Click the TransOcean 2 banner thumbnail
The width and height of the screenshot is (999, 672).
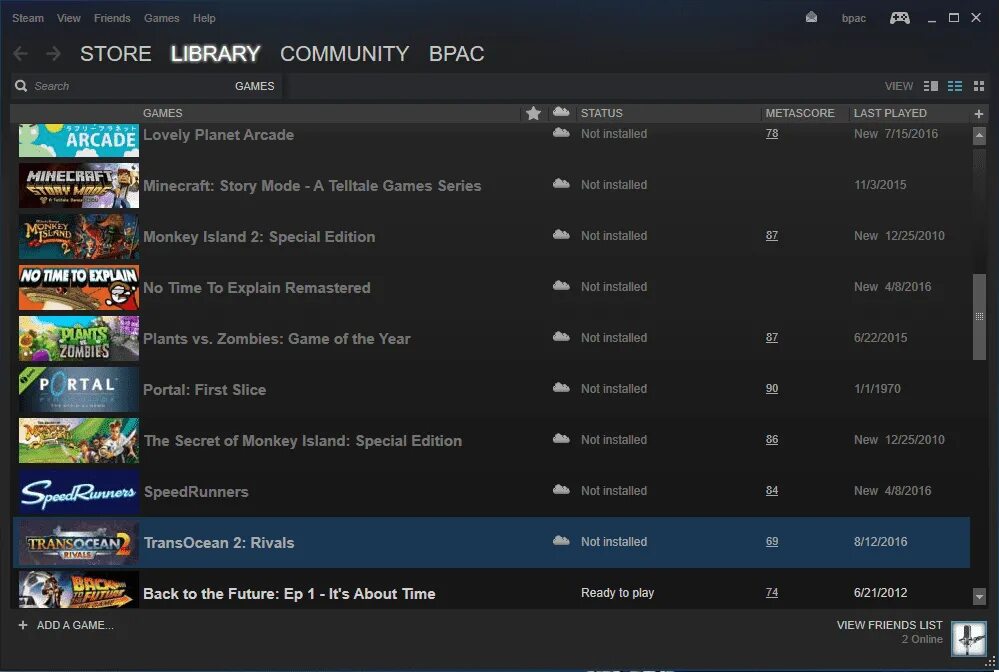tap(79, 542)
